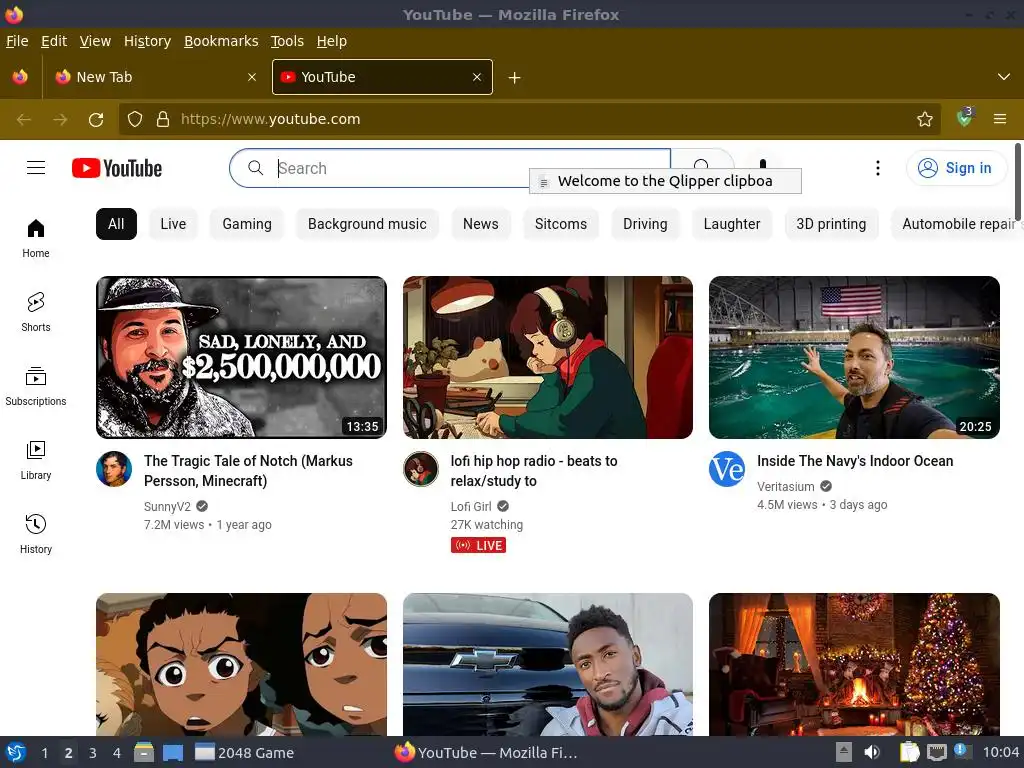View site security padlock info
Viewport: 1024px width, 768px height.
tap(163, 119)
